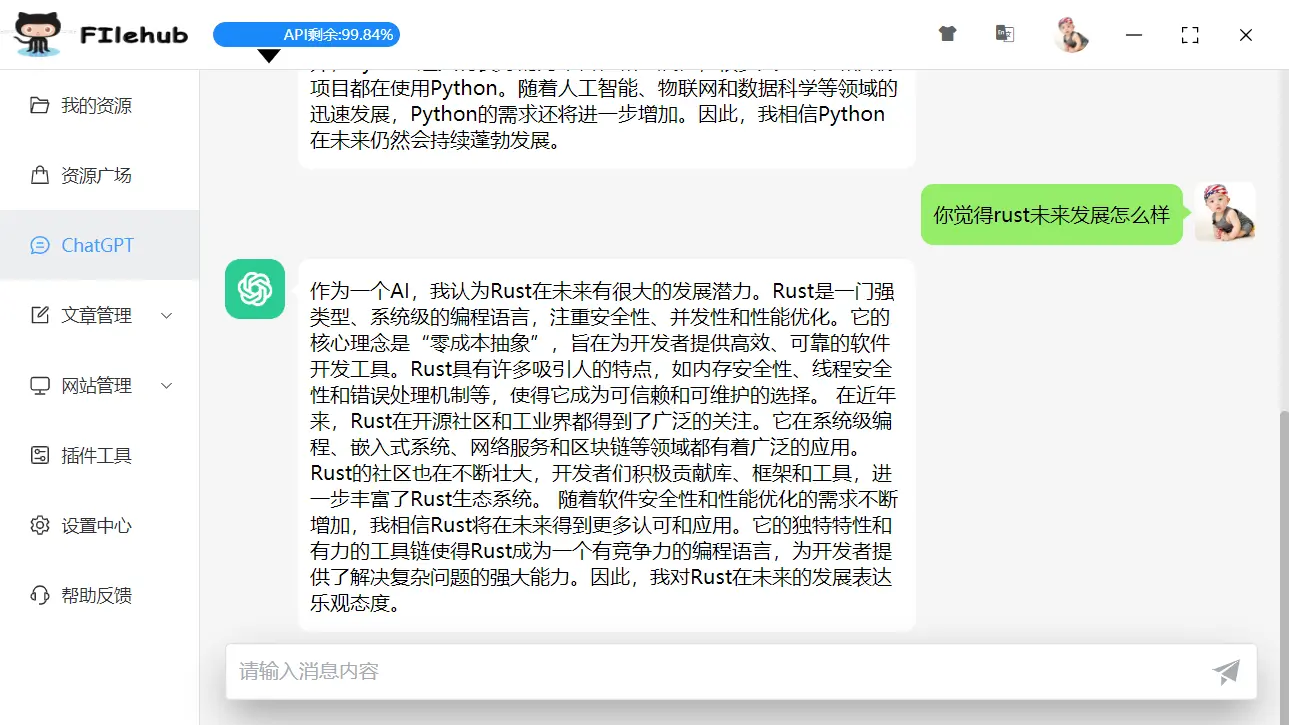Click the green message 你觉得rust未来发展怎么样

(x=1051, y=214)
